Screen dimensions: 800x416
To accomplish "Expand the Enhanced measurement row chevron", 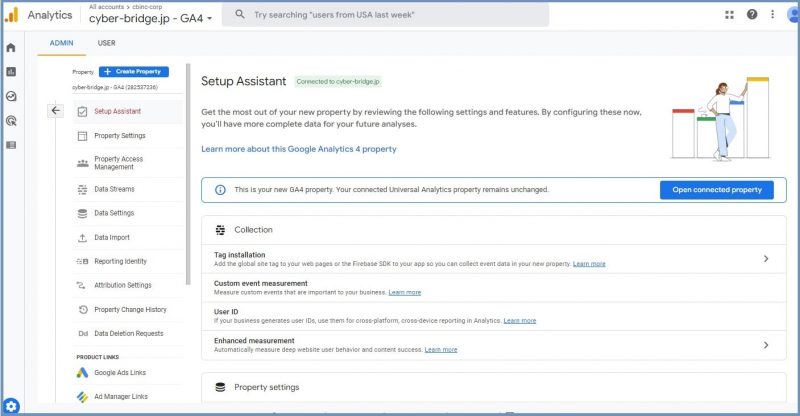I will click(x=766, y=345).
